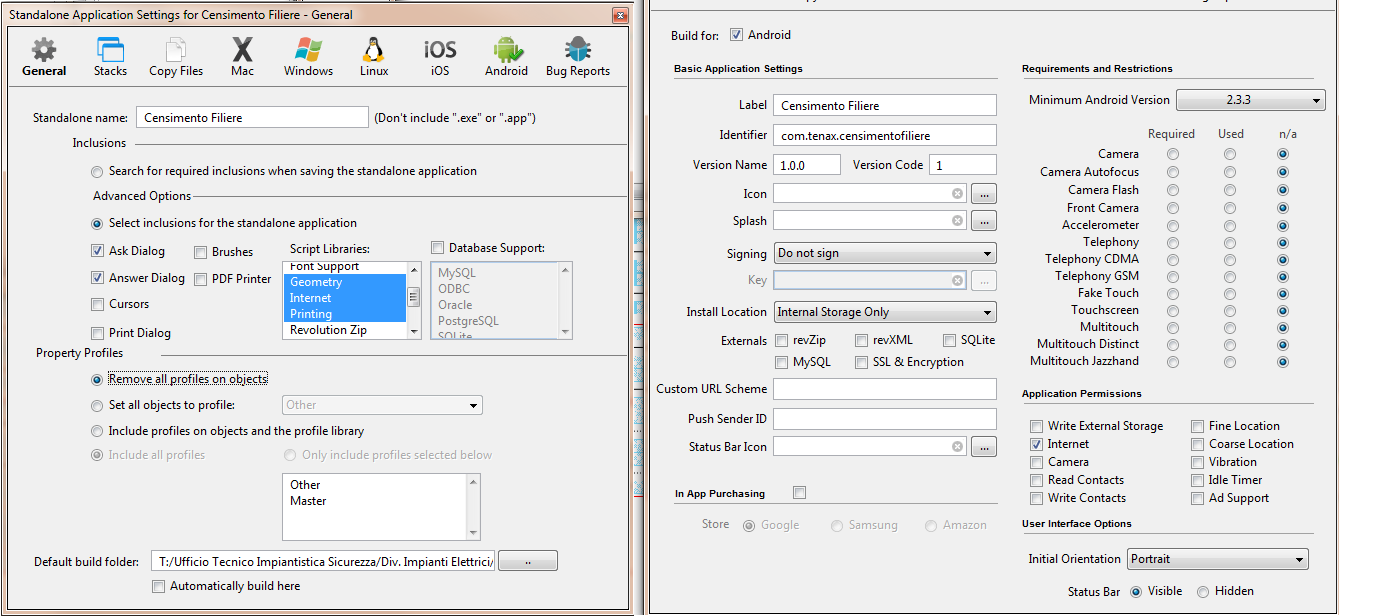Click the Push Sender ID field
1400x616 pixels.
[885, 419]
